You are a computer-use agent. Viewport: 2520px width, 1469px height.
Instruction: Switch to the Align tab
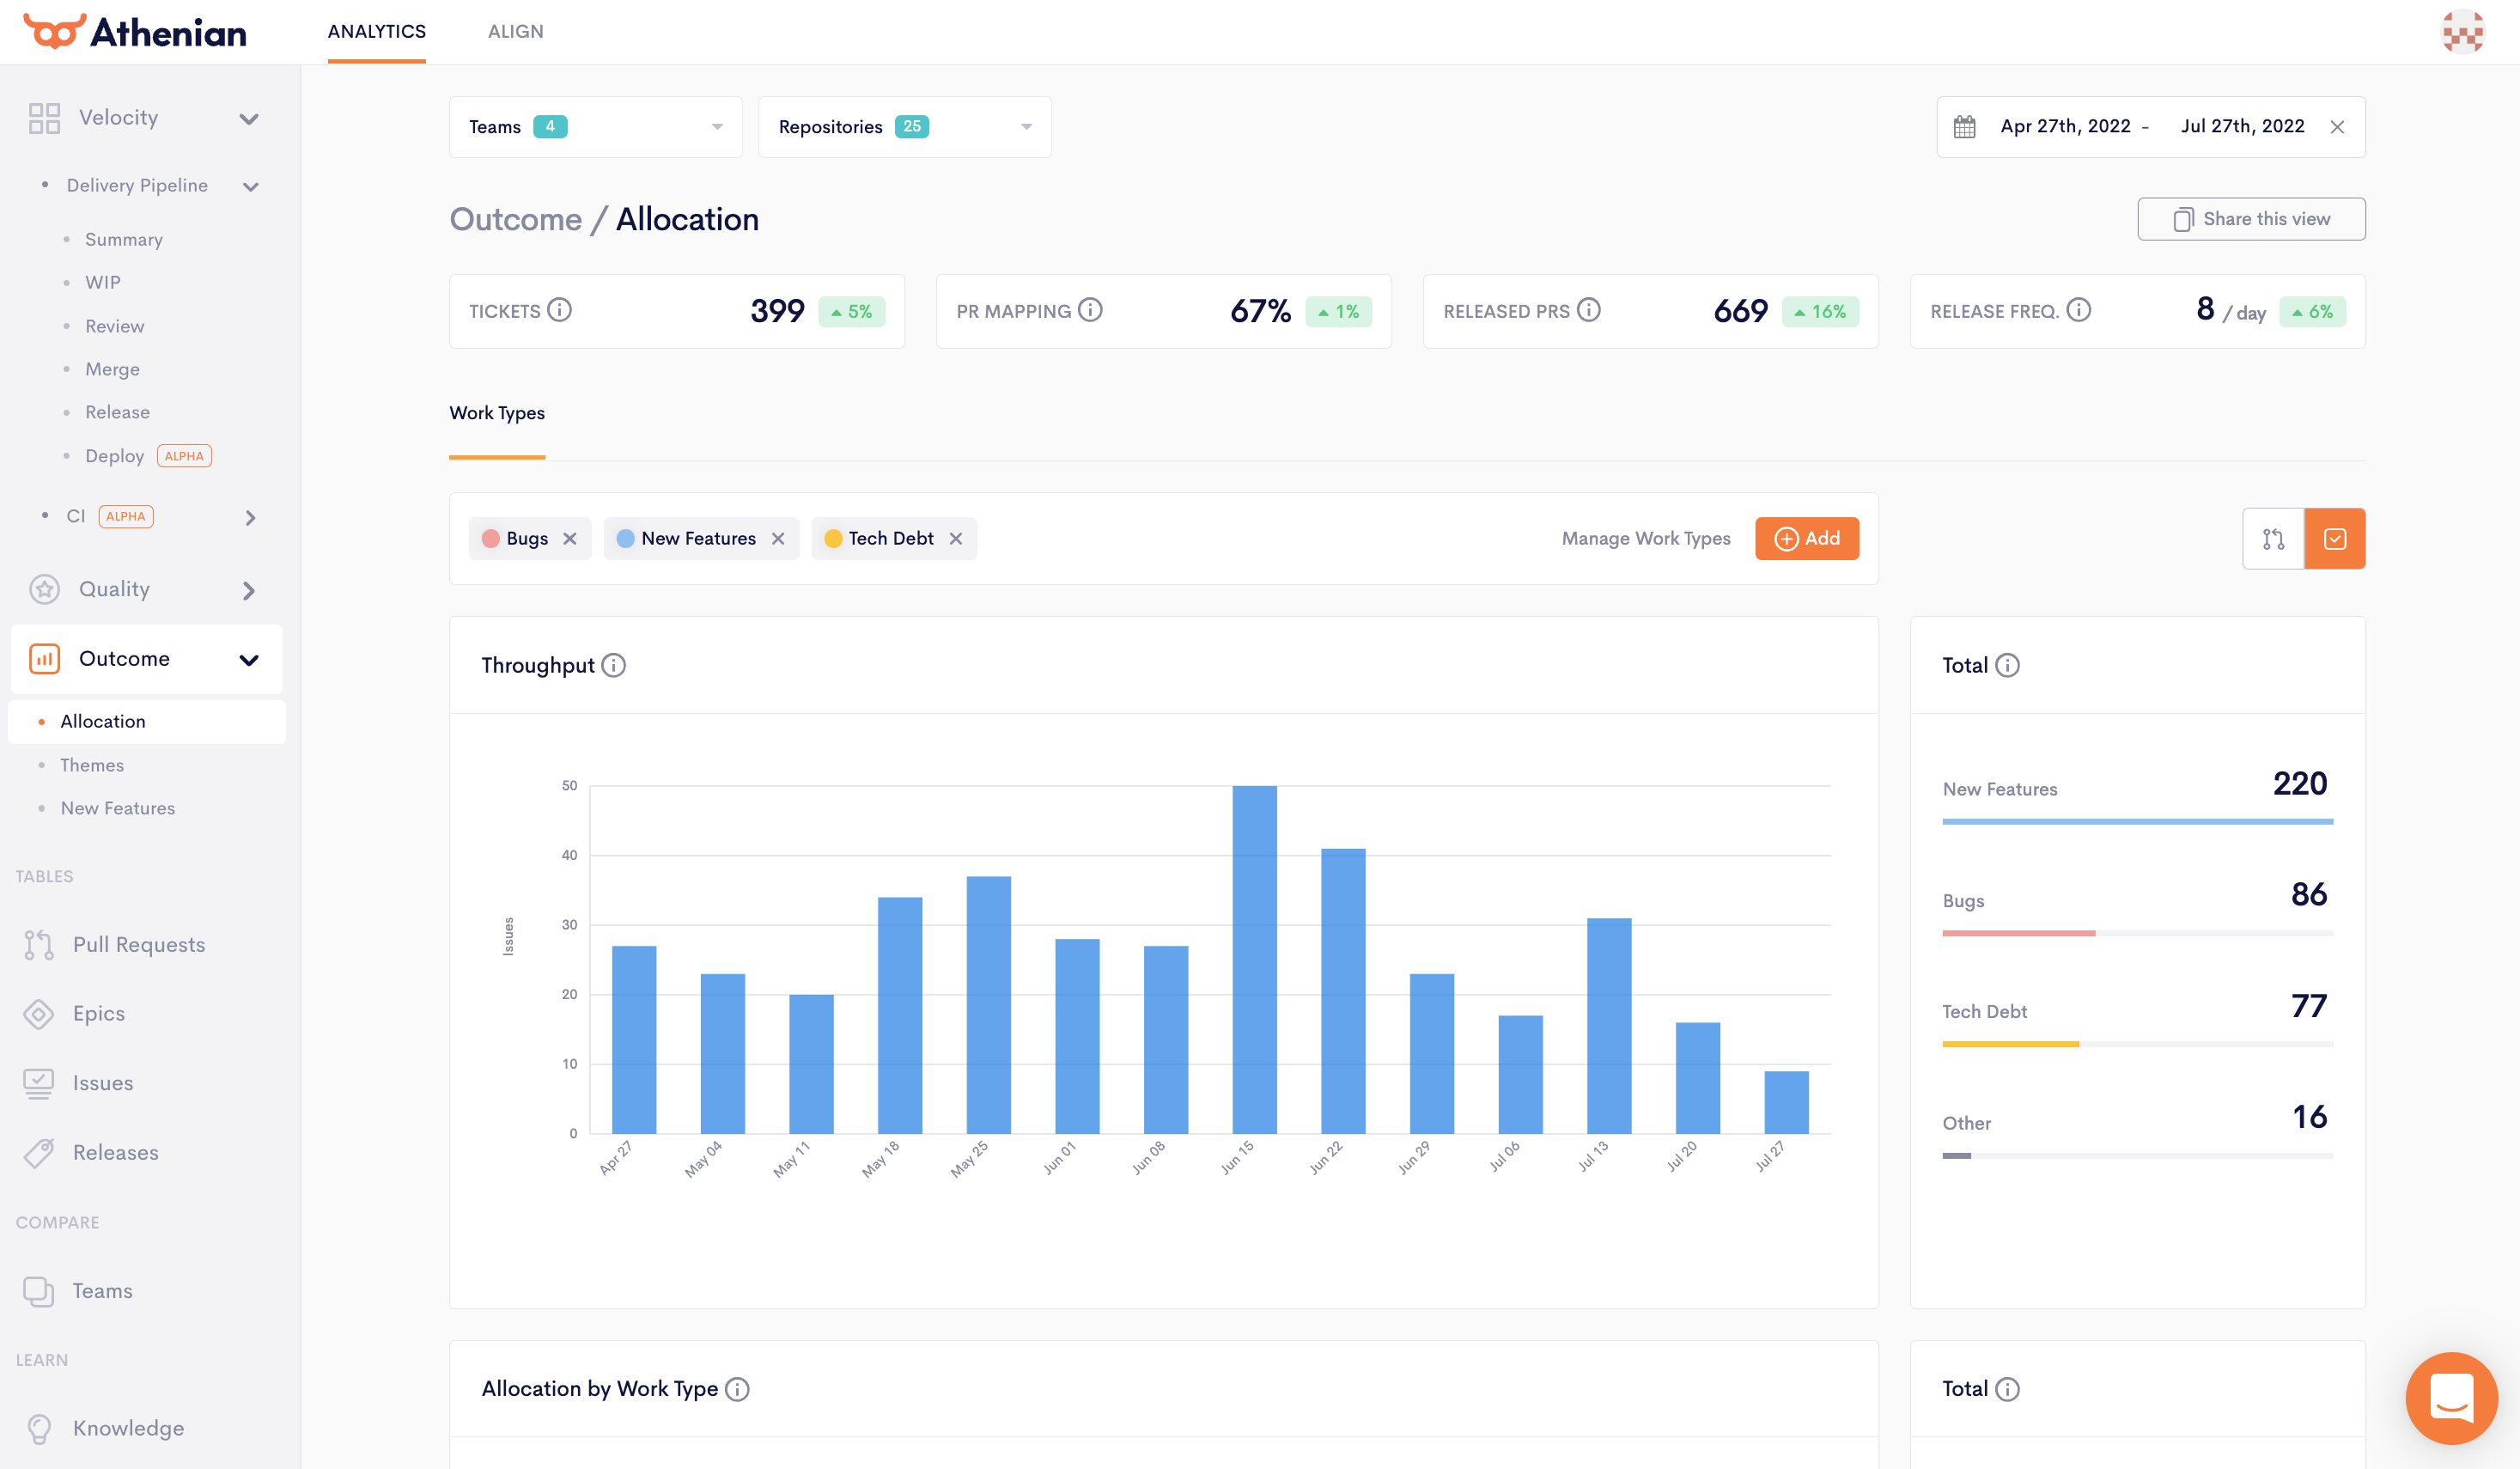515,32
